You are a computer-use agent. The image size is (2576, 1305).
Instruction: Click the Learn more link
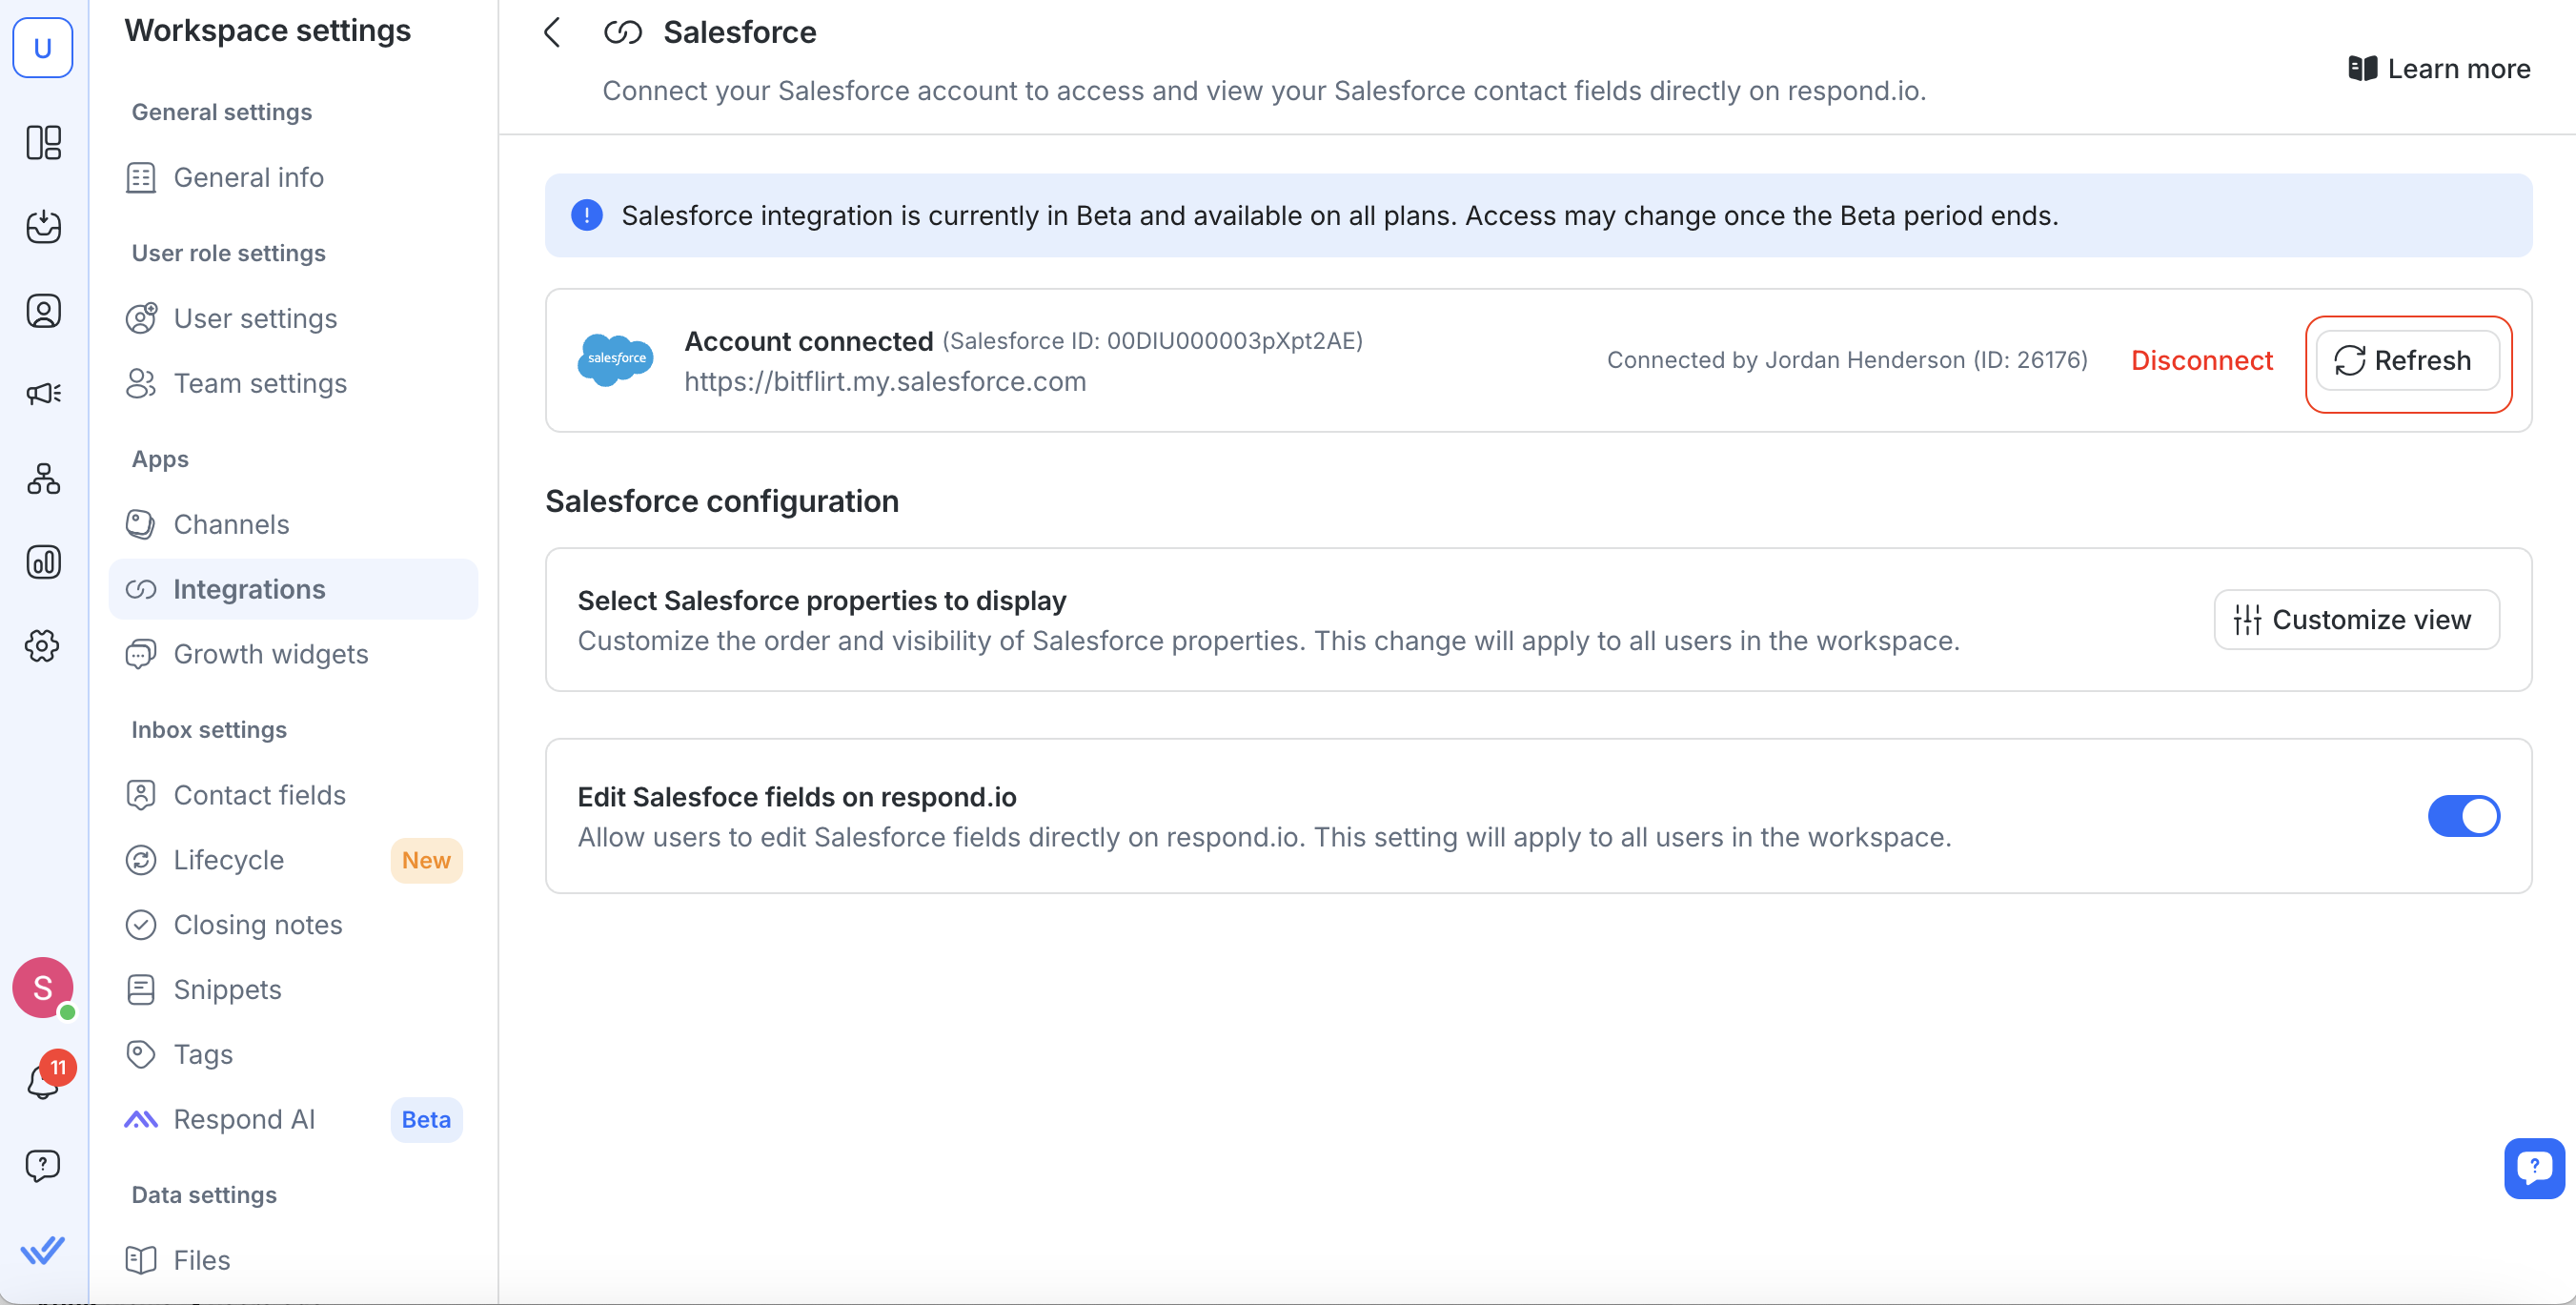point(2439,69)
